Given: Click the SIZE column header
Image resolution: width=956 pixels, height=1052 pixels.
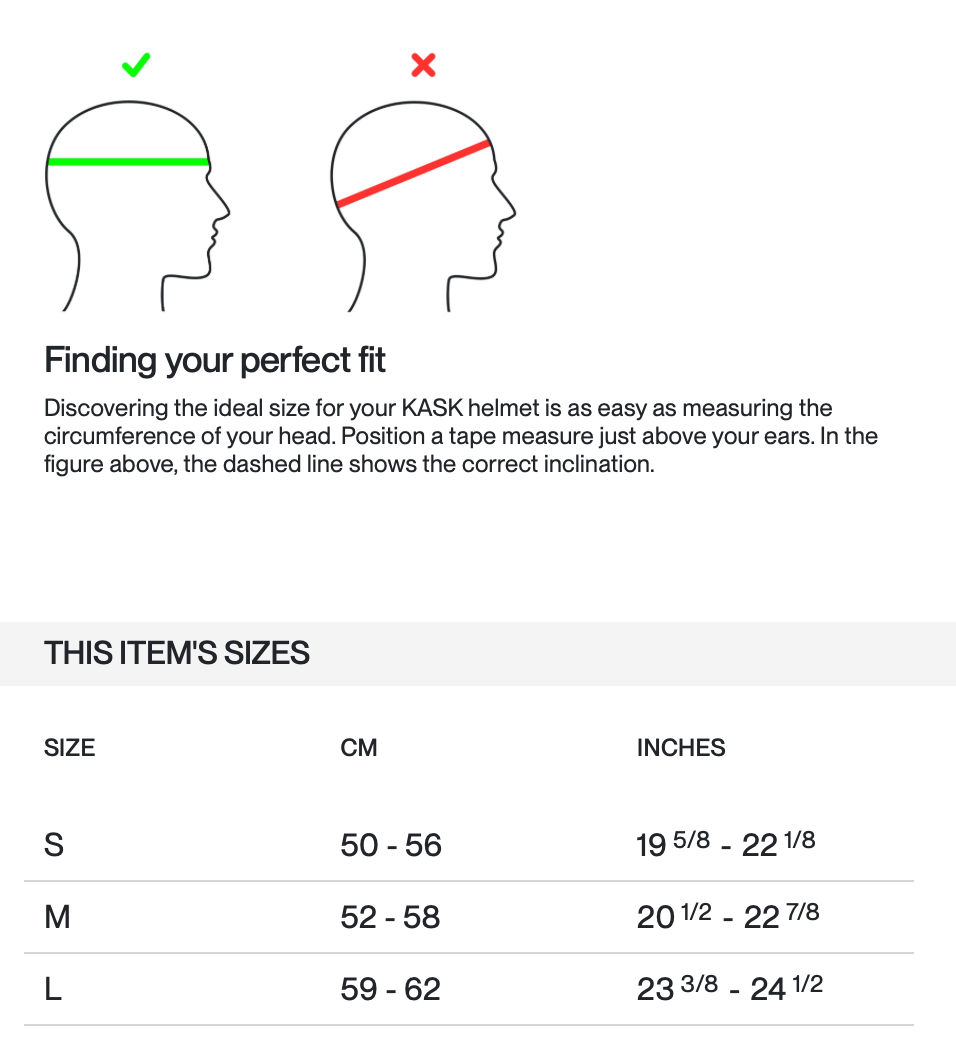Looking at the screenshot, I should pyautogui.click(x=69, y=747).
